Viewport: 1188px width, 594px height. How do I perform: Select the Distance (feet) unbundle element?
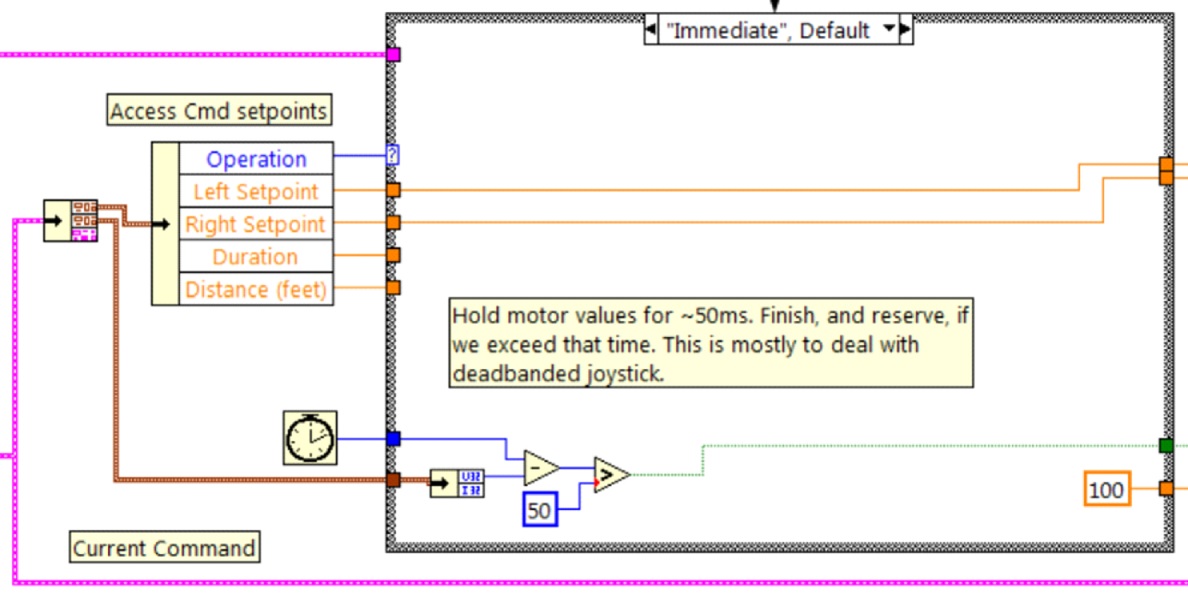tap(256, 289)
